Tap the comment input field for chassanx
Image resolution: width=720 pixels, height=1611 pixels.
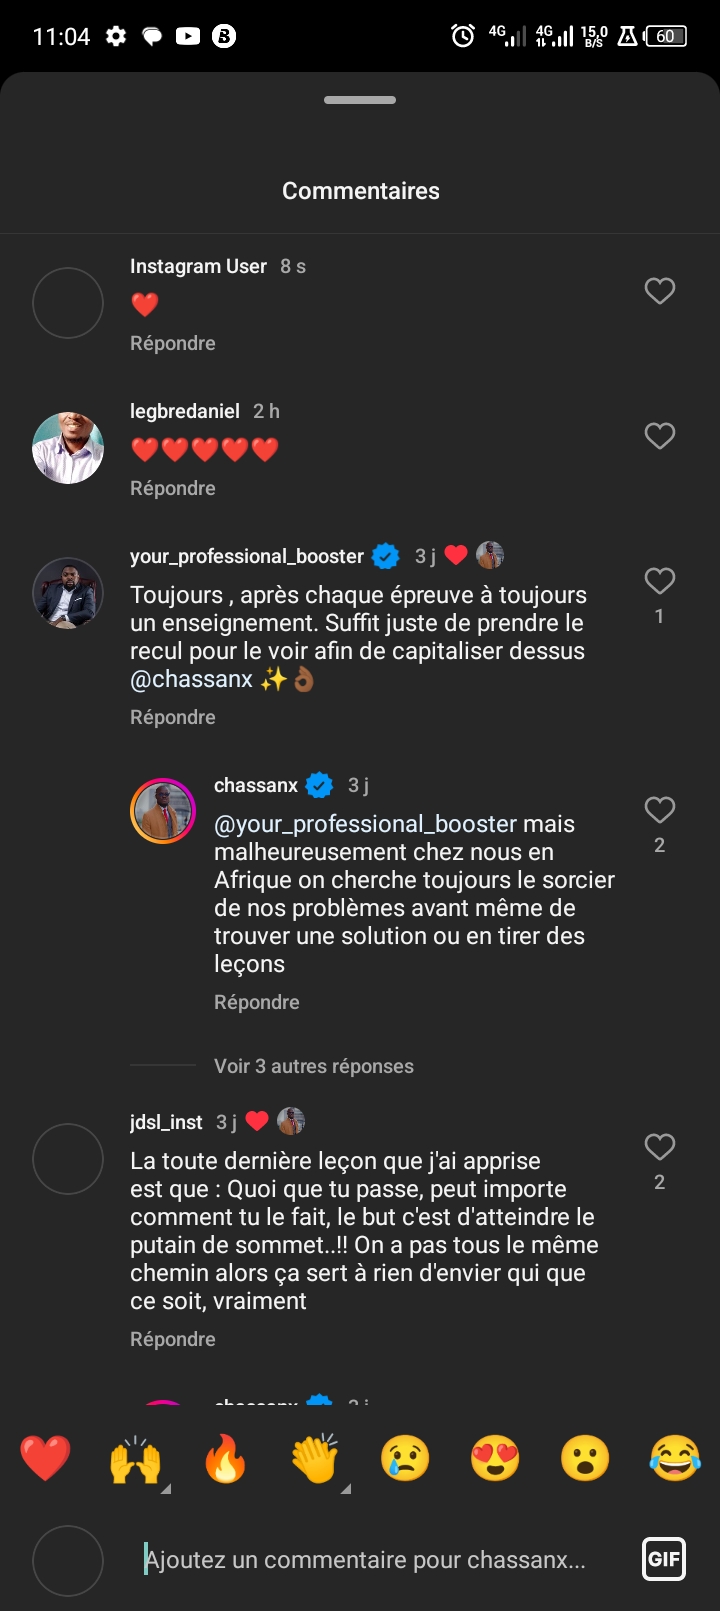pos(366,1560)
